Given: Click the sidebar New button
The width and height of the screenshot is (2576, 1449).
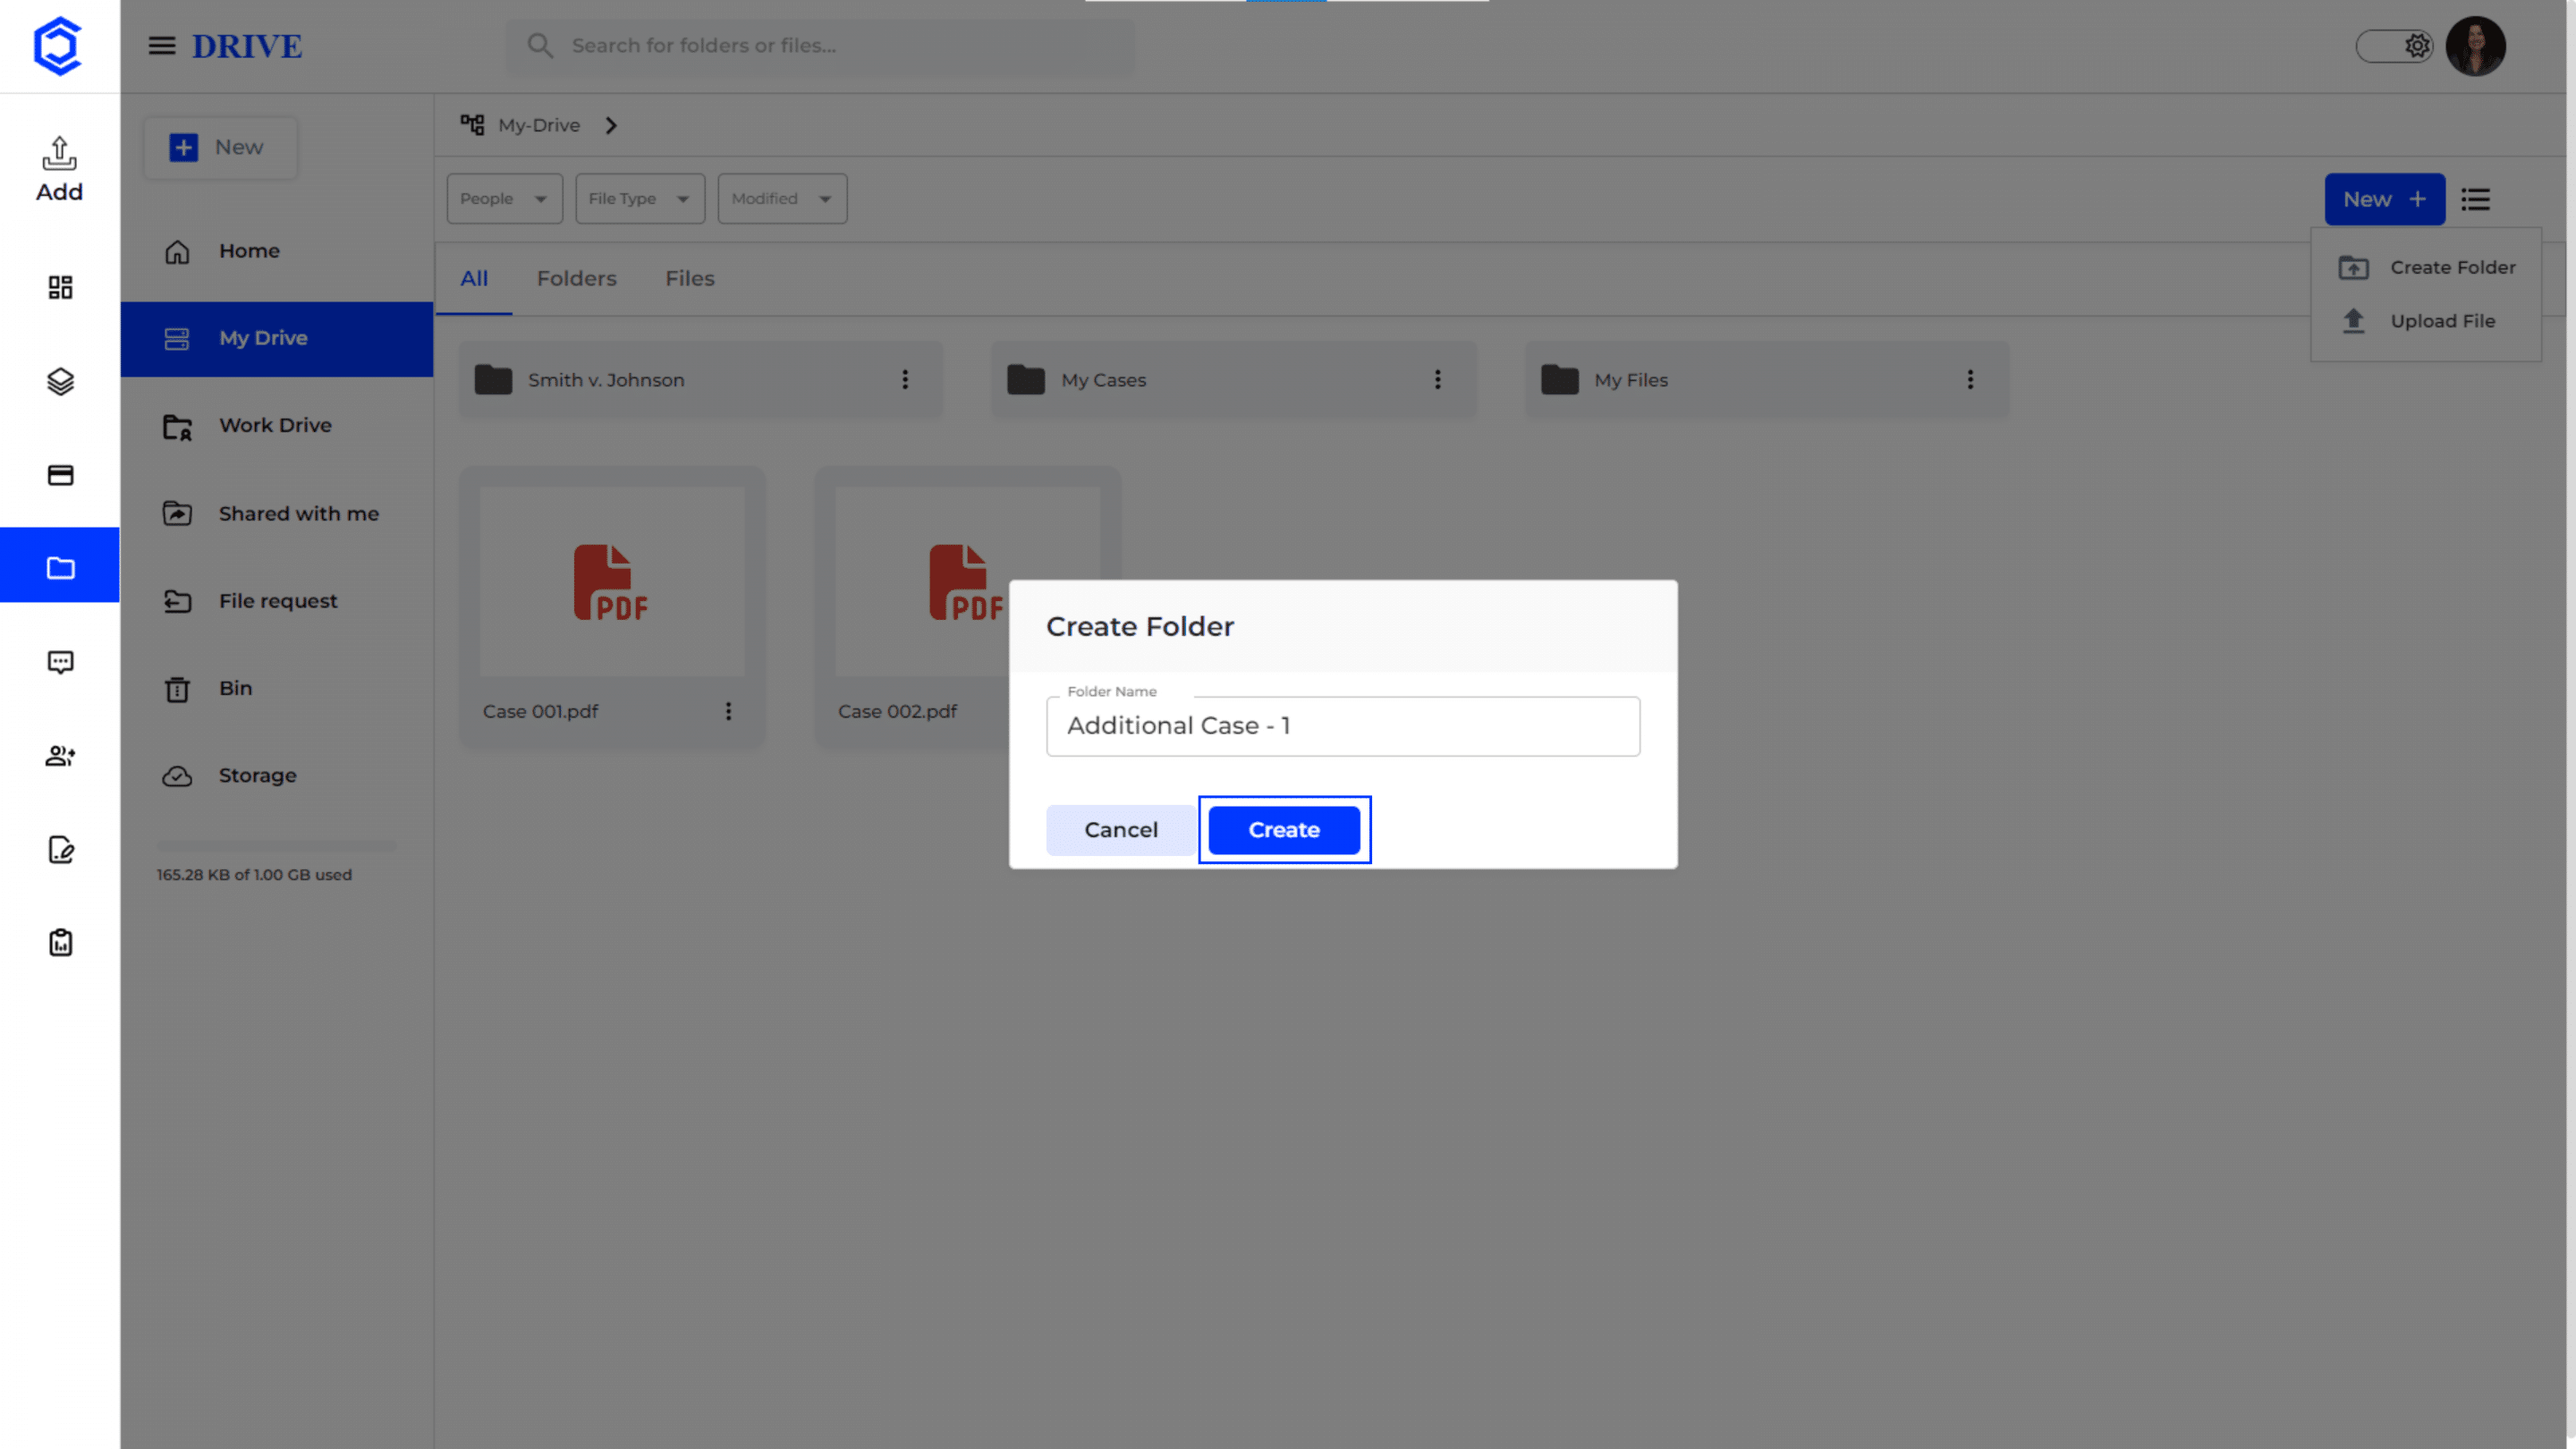Looking at the screenshot, I should (x=220, y=148).
